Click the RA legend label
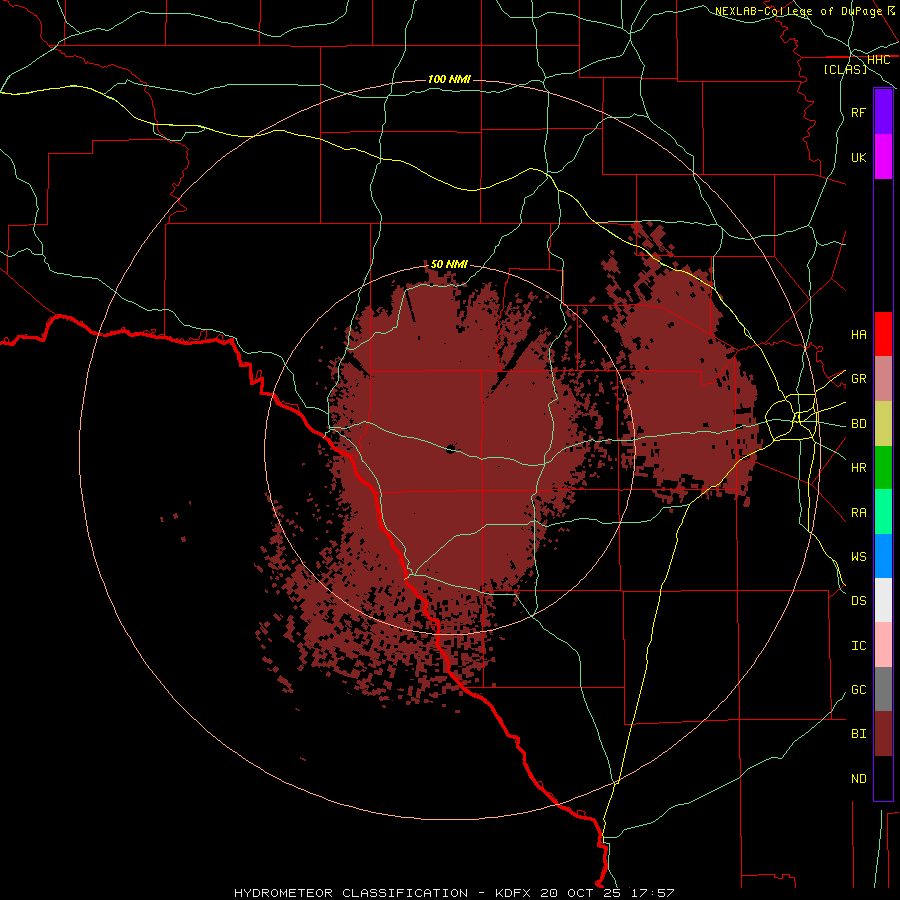The width and height of the screenshot is (900, 900). click(858, 513)
